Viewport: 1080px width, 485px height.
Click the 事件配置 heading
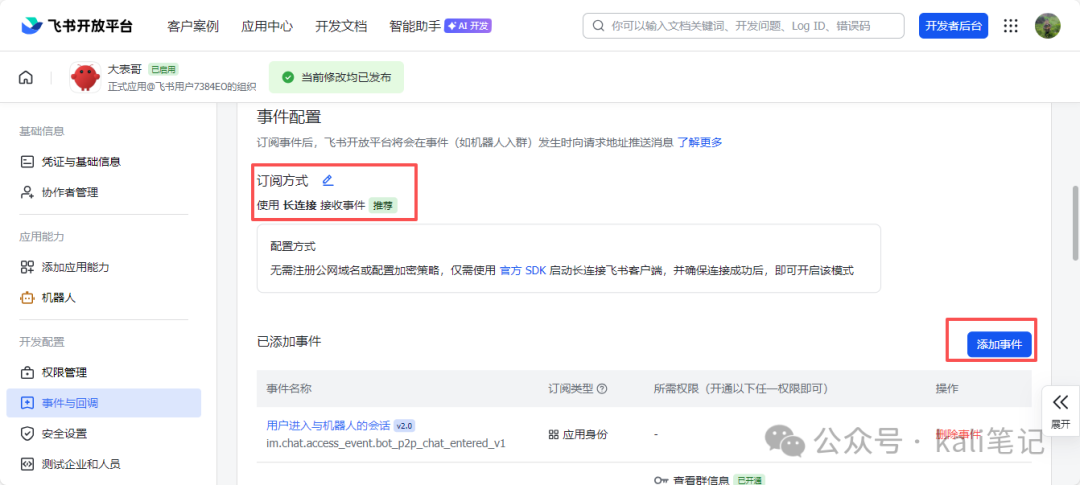click(x=289, y=116)
